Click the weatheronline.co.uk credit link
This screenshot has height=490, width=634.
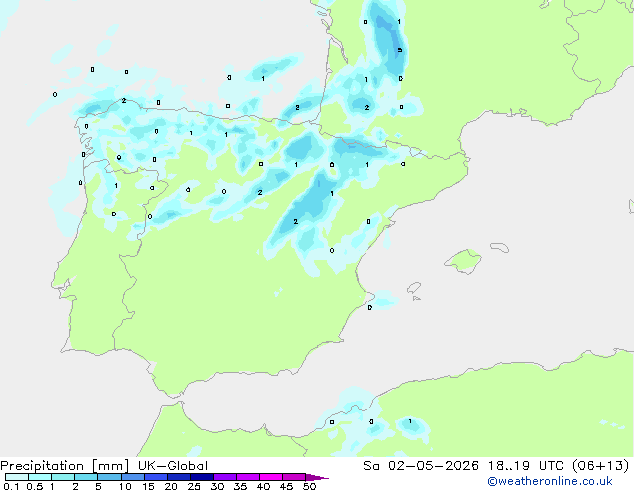coord(550,481)
